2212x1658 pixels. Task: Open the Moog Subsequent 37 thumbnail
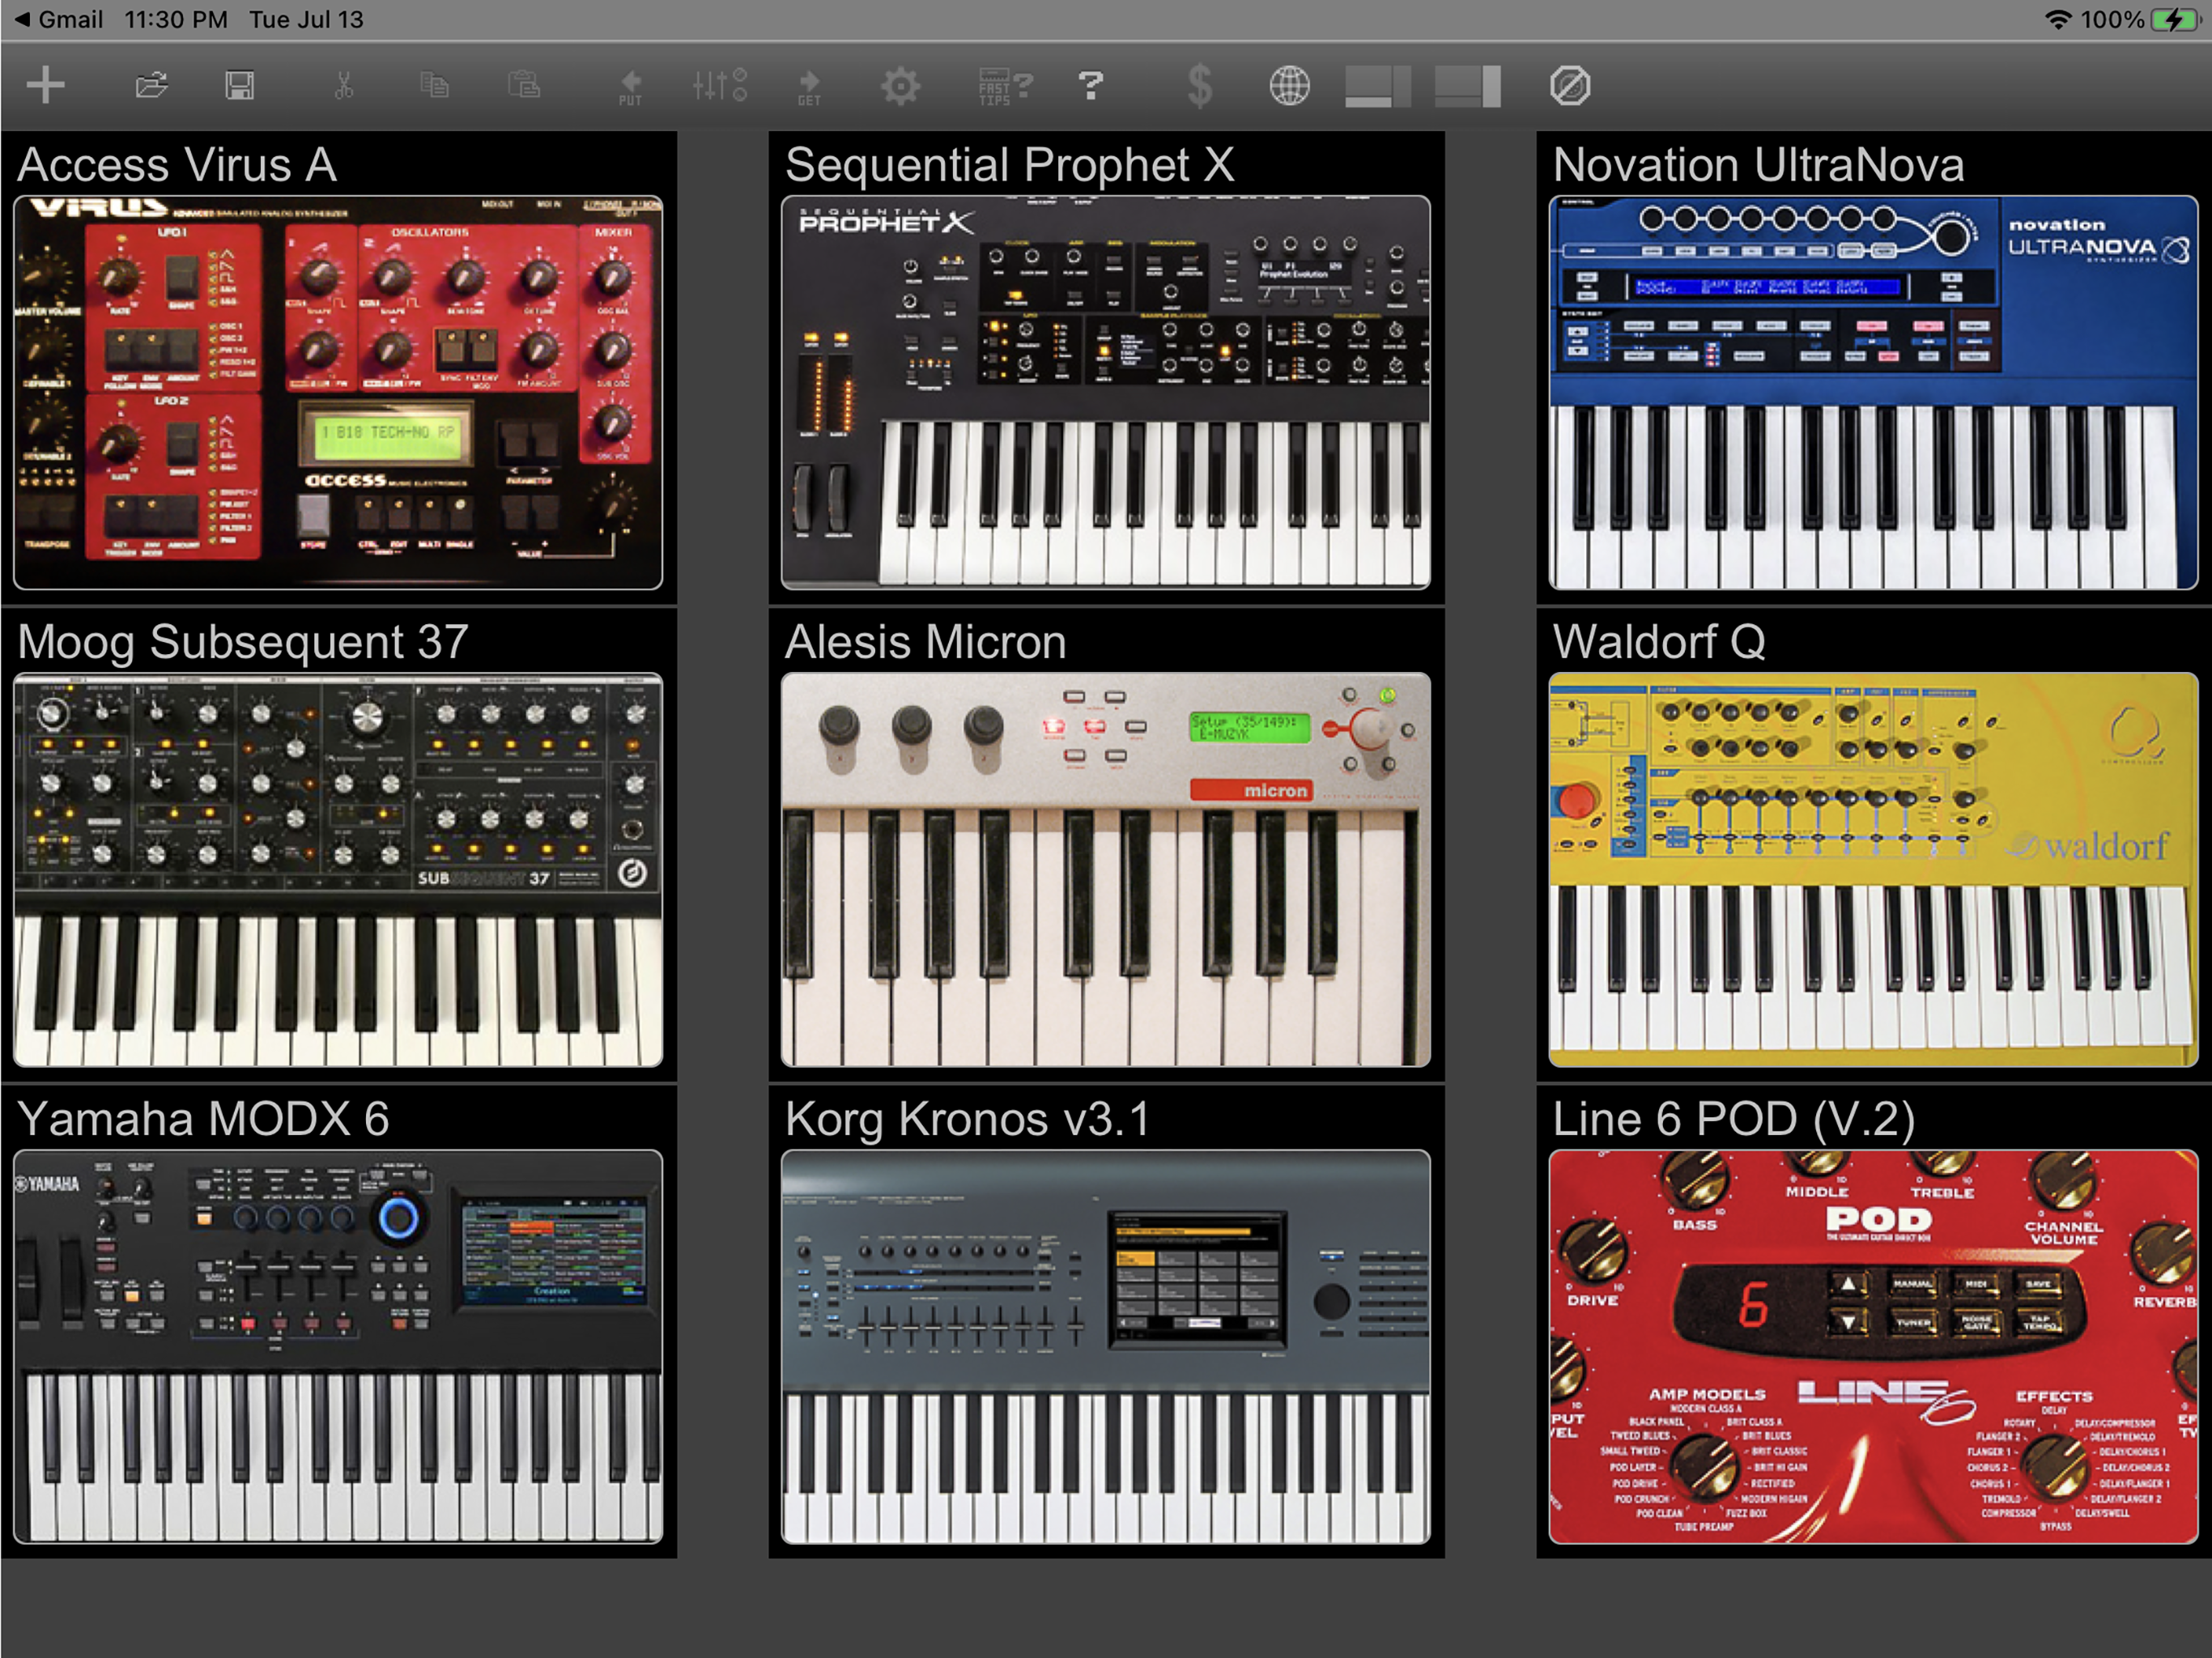(338, 869)
